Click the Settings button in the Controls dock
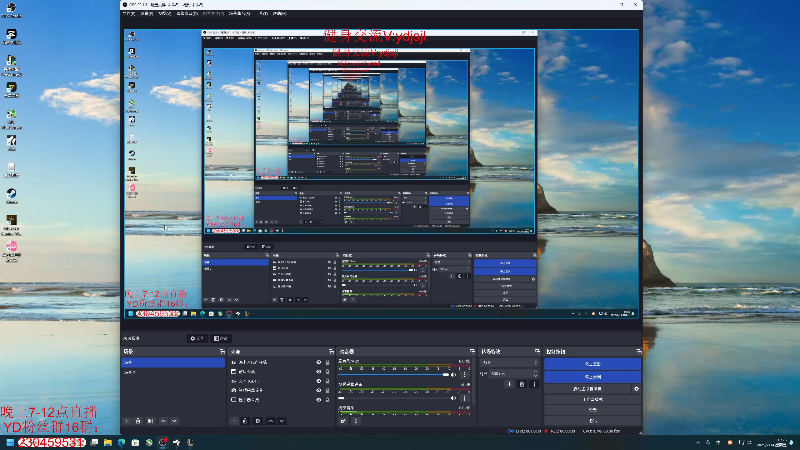 592,410
